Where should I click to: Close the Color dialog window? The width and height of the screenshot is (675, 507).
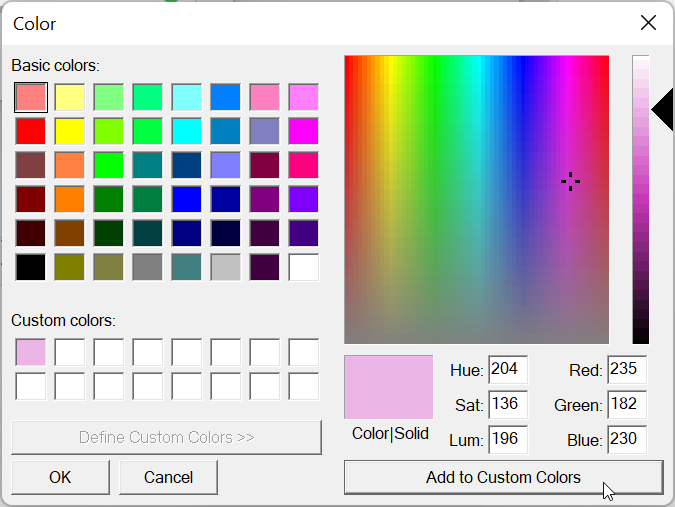coord(648,23)
